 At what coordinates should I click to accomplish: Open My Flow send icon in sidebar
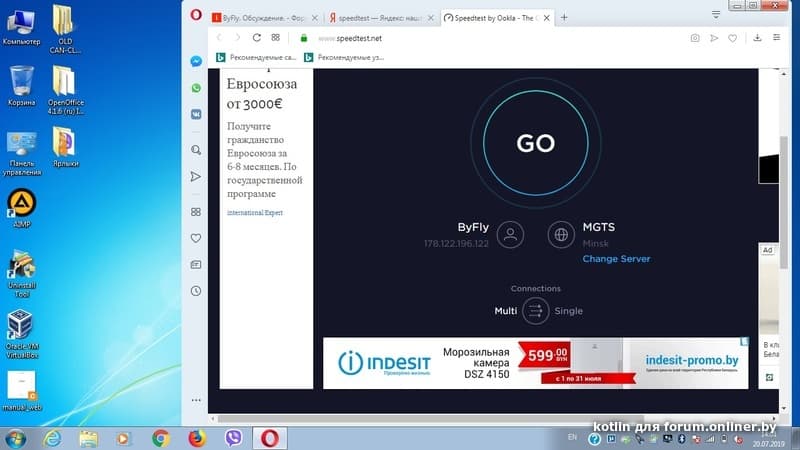point(196,177)
